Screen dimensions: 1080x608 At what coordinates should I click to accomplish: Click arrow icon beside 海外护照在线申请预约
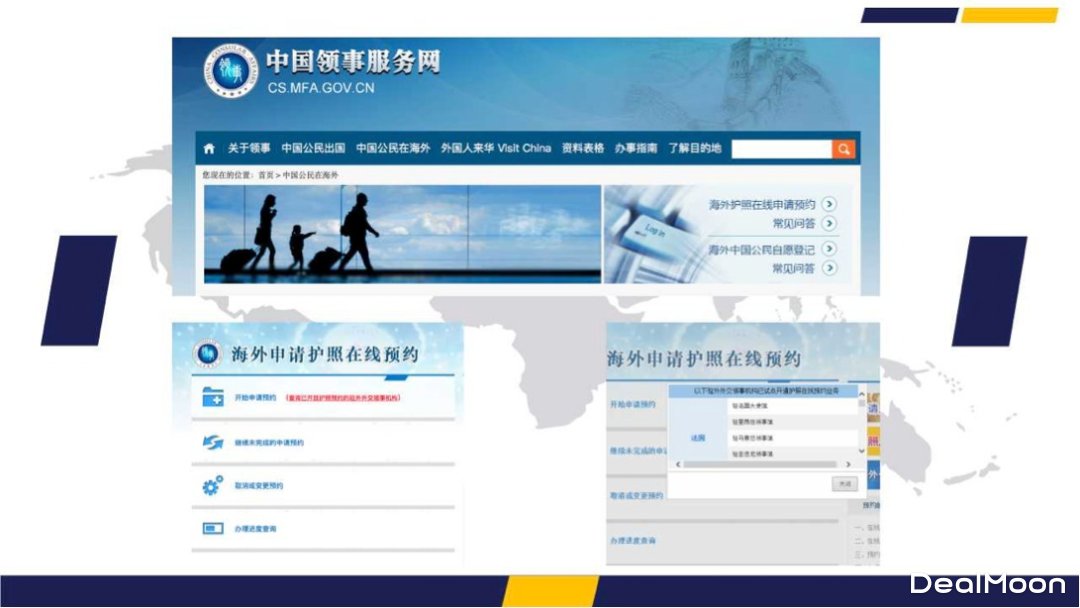point(829,205)
